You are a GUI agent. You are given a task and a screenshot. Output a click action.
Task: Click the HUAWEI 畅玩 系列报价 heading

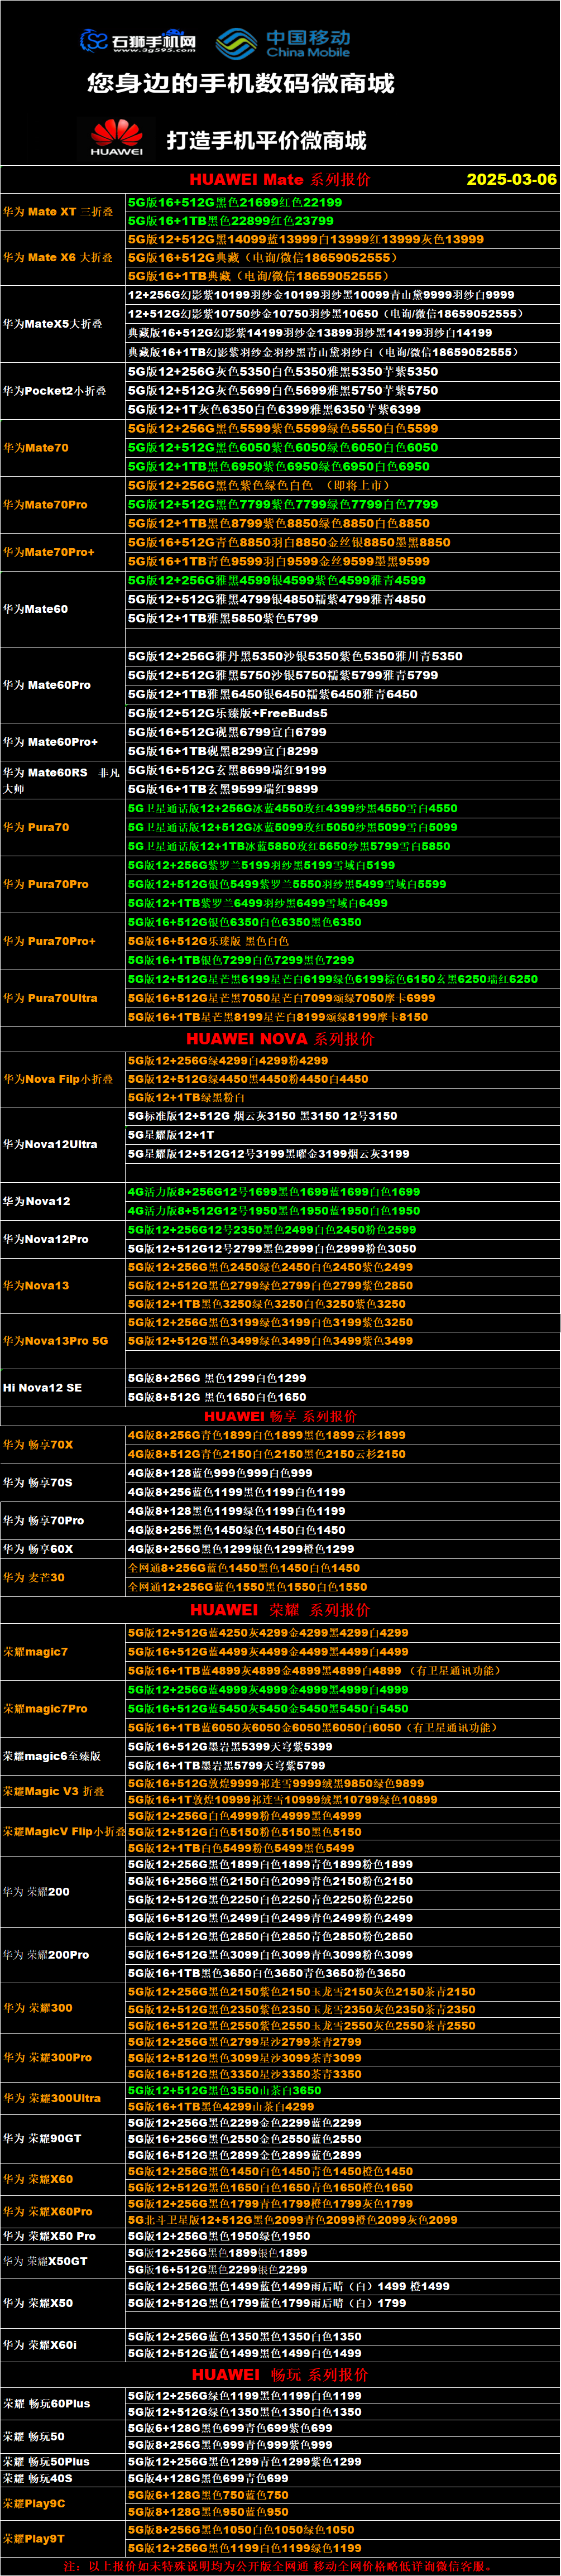pos(280,2374)
